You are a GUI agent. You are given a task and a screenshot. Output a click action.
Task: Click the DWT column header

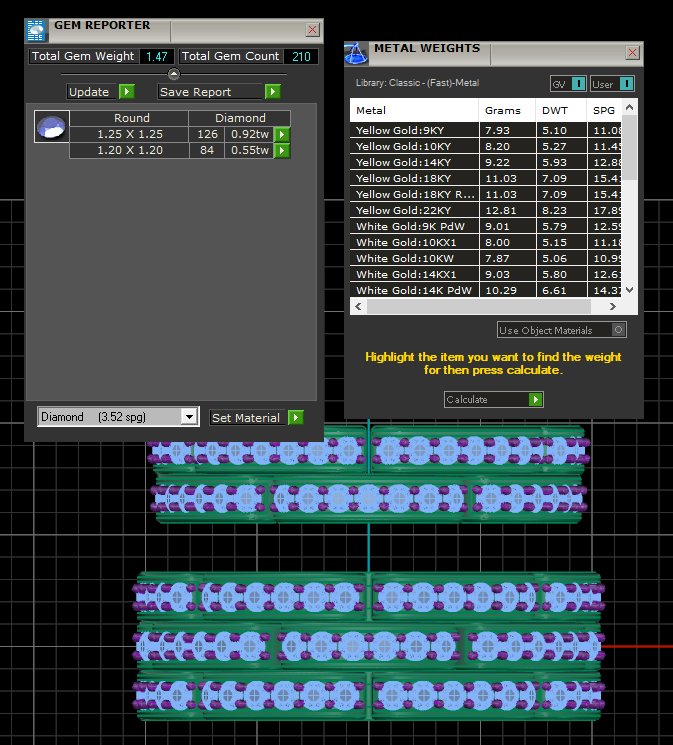pos(561,110)
